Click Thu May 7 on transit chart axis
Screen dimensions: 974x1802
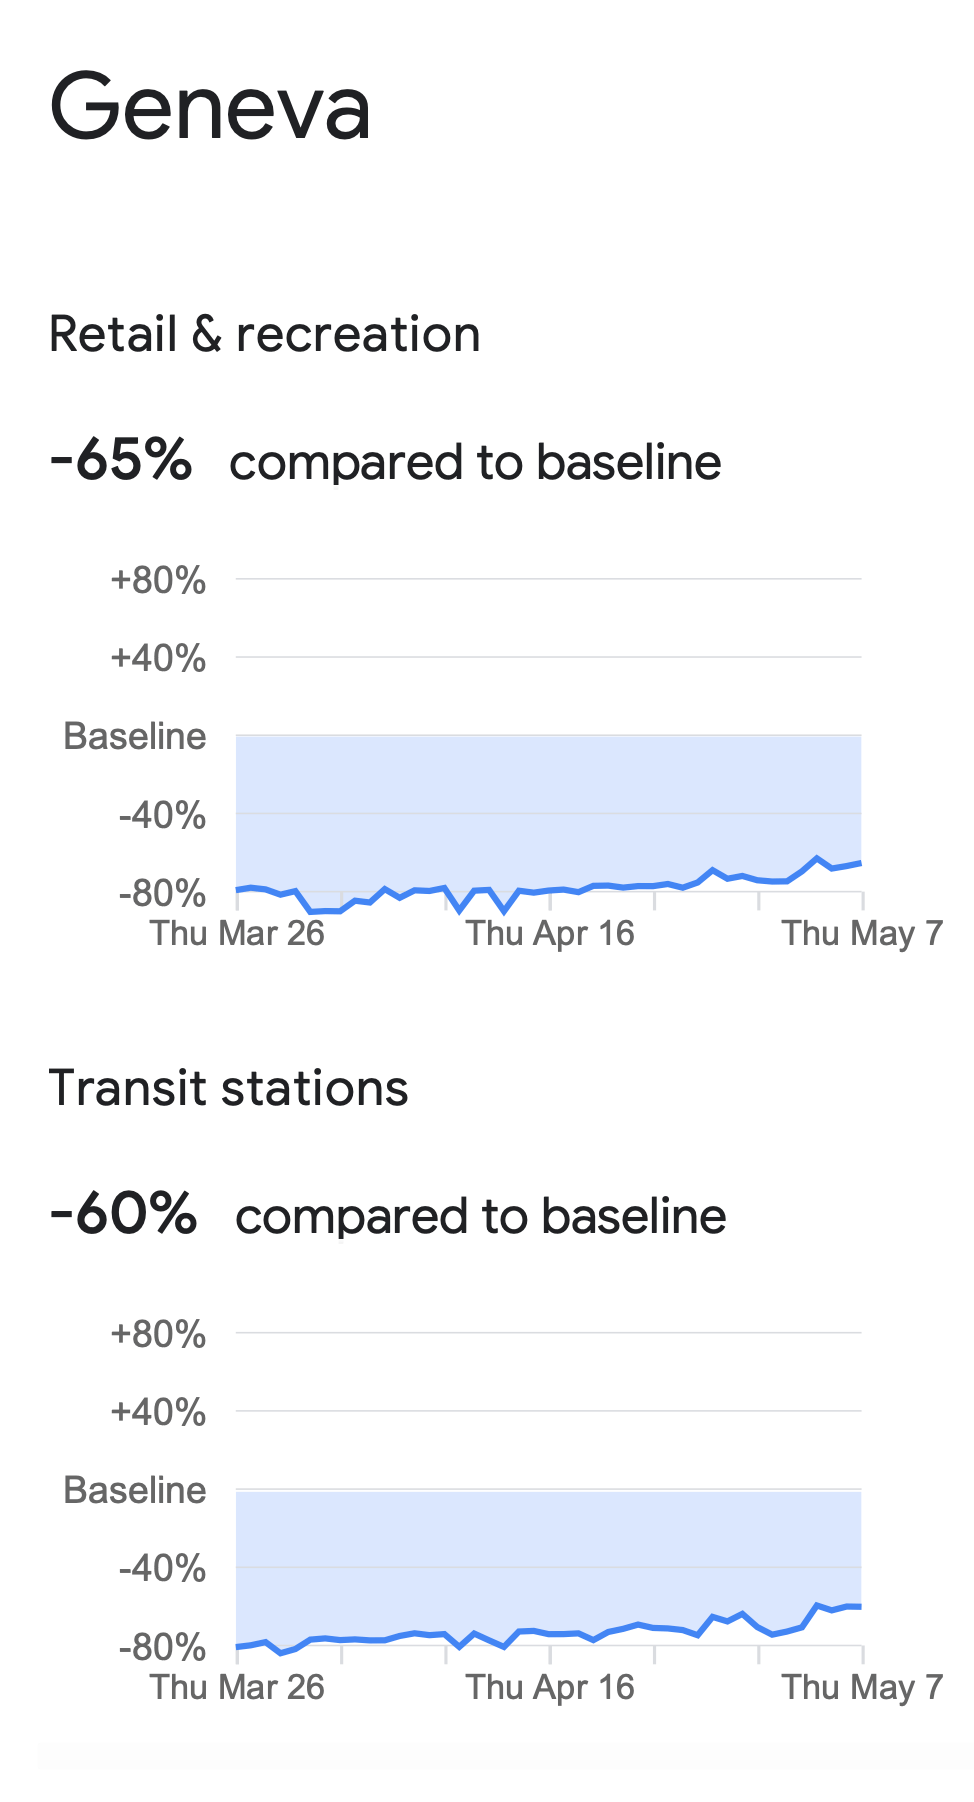pos(862,1687)
